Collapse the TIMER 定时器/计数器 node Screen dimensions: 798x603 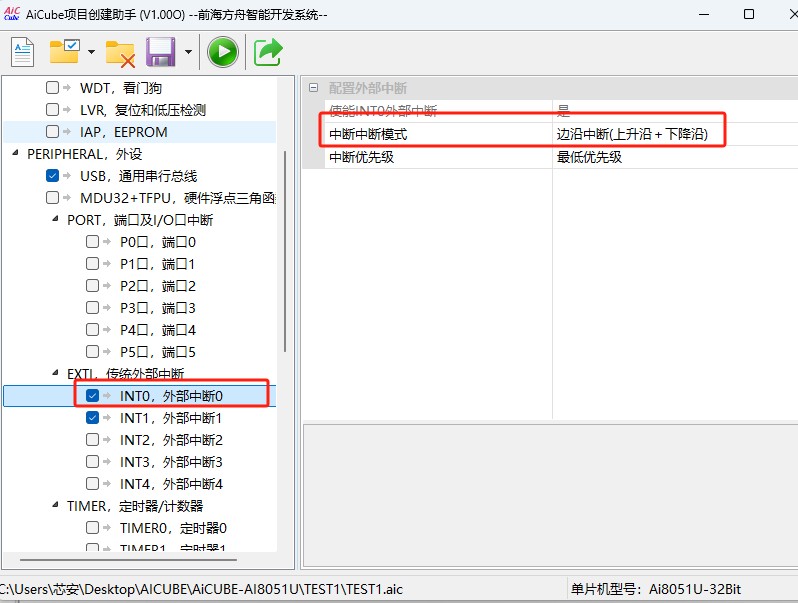click(55, 504)
